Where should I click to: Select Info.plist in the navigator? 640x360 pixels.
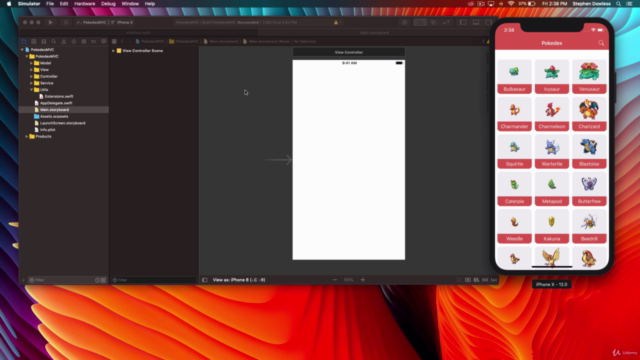[47, 130]
